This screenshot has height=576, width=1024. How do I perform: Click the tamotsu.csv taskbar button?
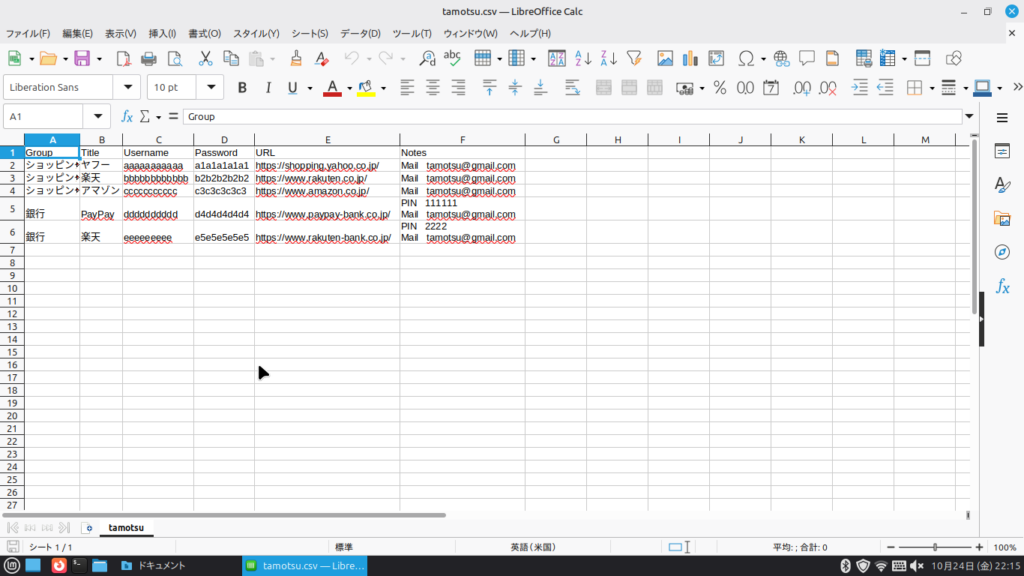[305, 566]
